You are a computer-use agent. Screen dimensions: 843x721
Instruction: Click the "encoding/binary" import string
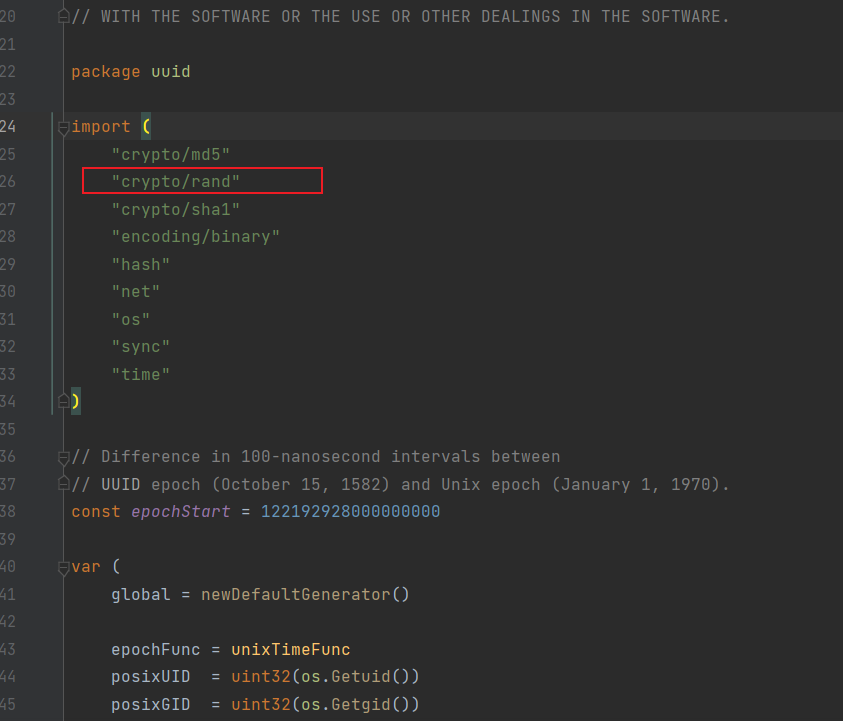(196, 237)
